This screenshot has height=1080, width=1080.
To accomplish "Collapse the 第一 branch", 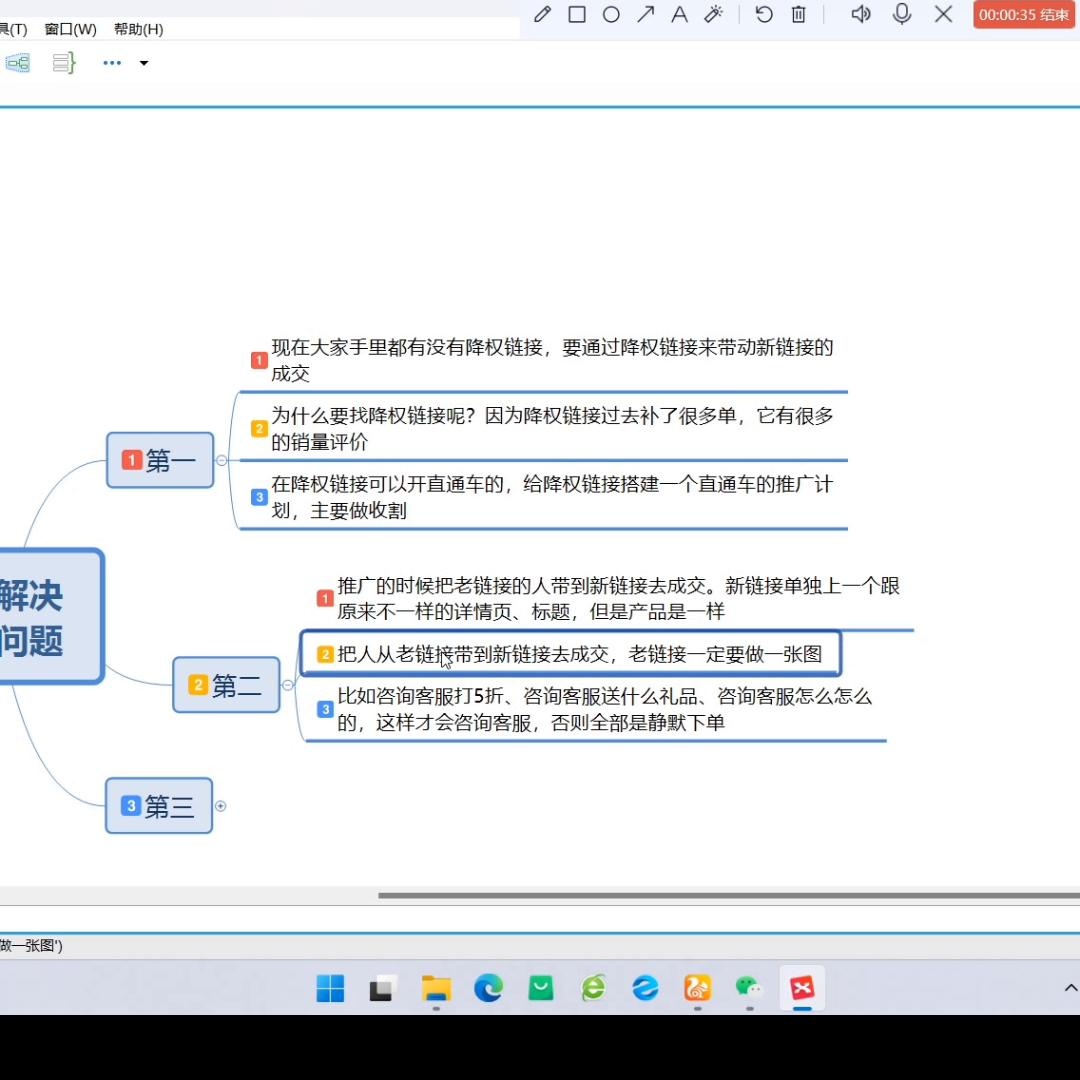I will coord(222,460).
